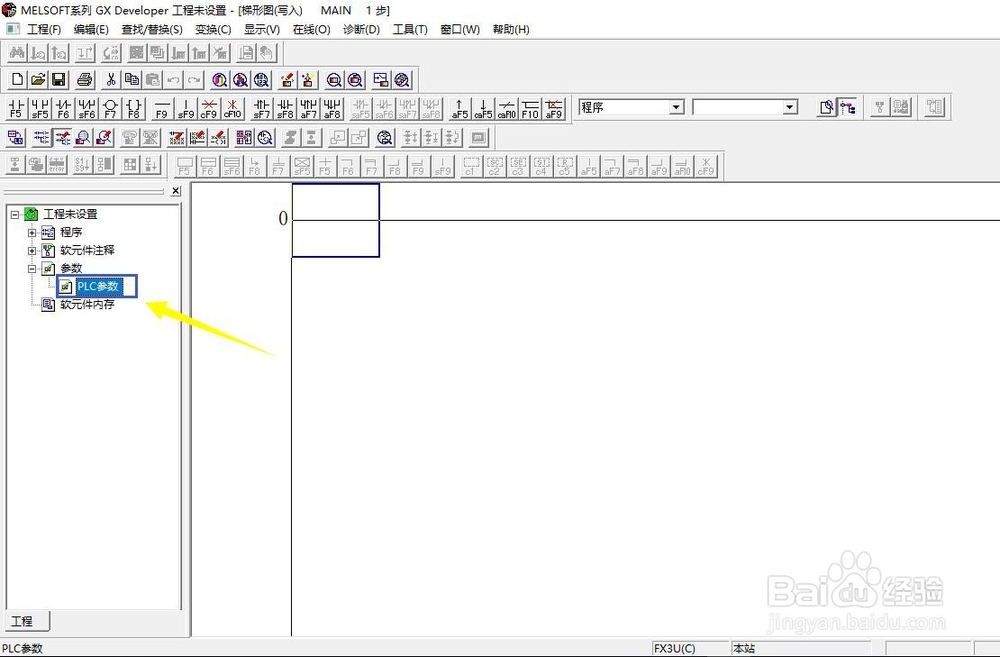Screen dimensions: 1000x657
Task: Select PLC参数 in the project tree
Action: click(98, 286)
